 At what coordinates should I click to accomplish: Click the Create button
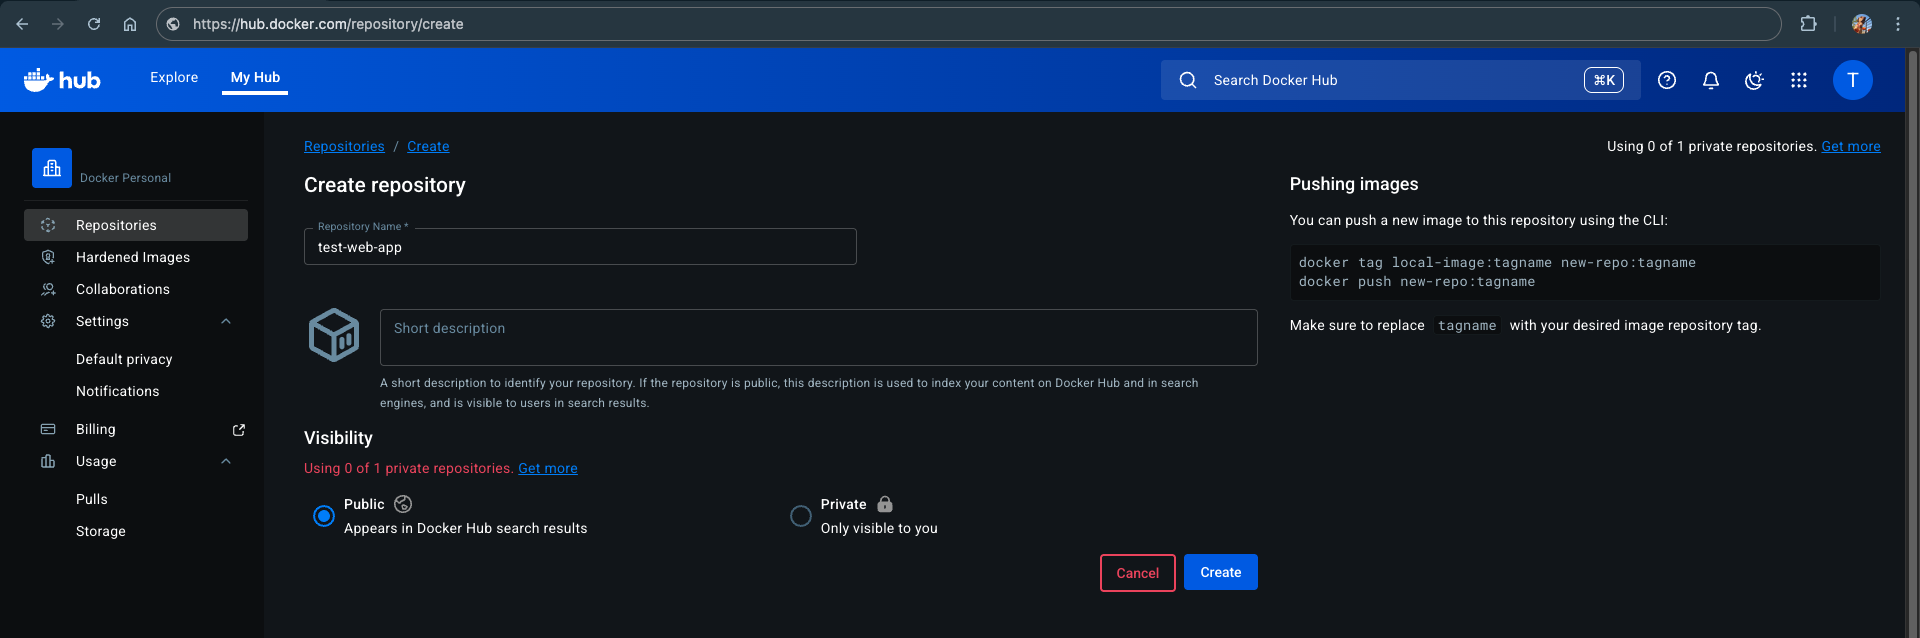point(1221,572)
